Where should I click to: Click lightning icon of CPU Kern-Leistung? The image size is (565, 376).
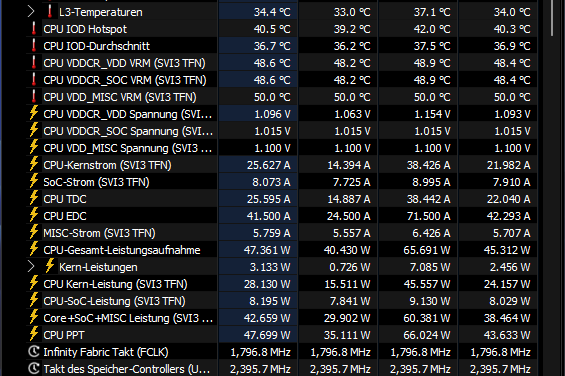pos(34,283)
